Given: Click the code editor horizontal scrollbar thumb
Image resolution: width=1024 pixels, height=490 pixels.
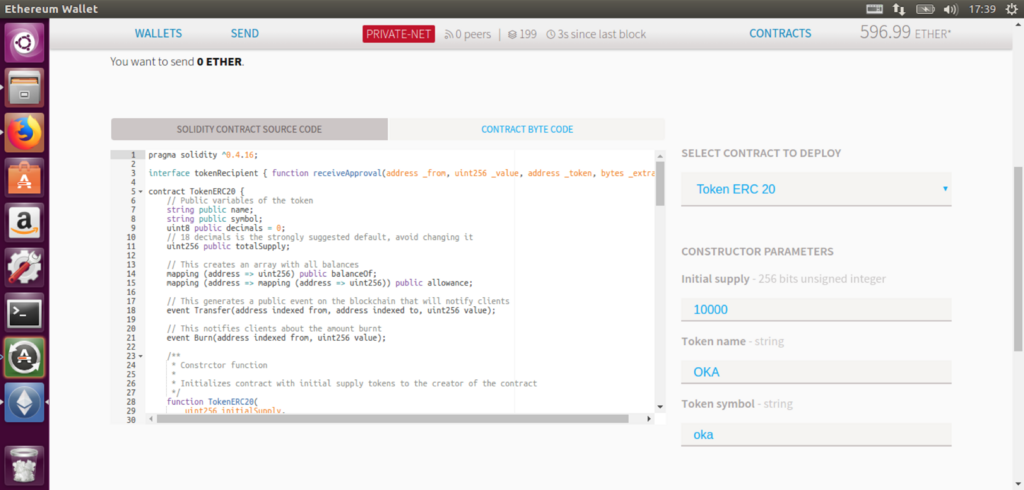Looking at the screenshot, I should [392, 419].
